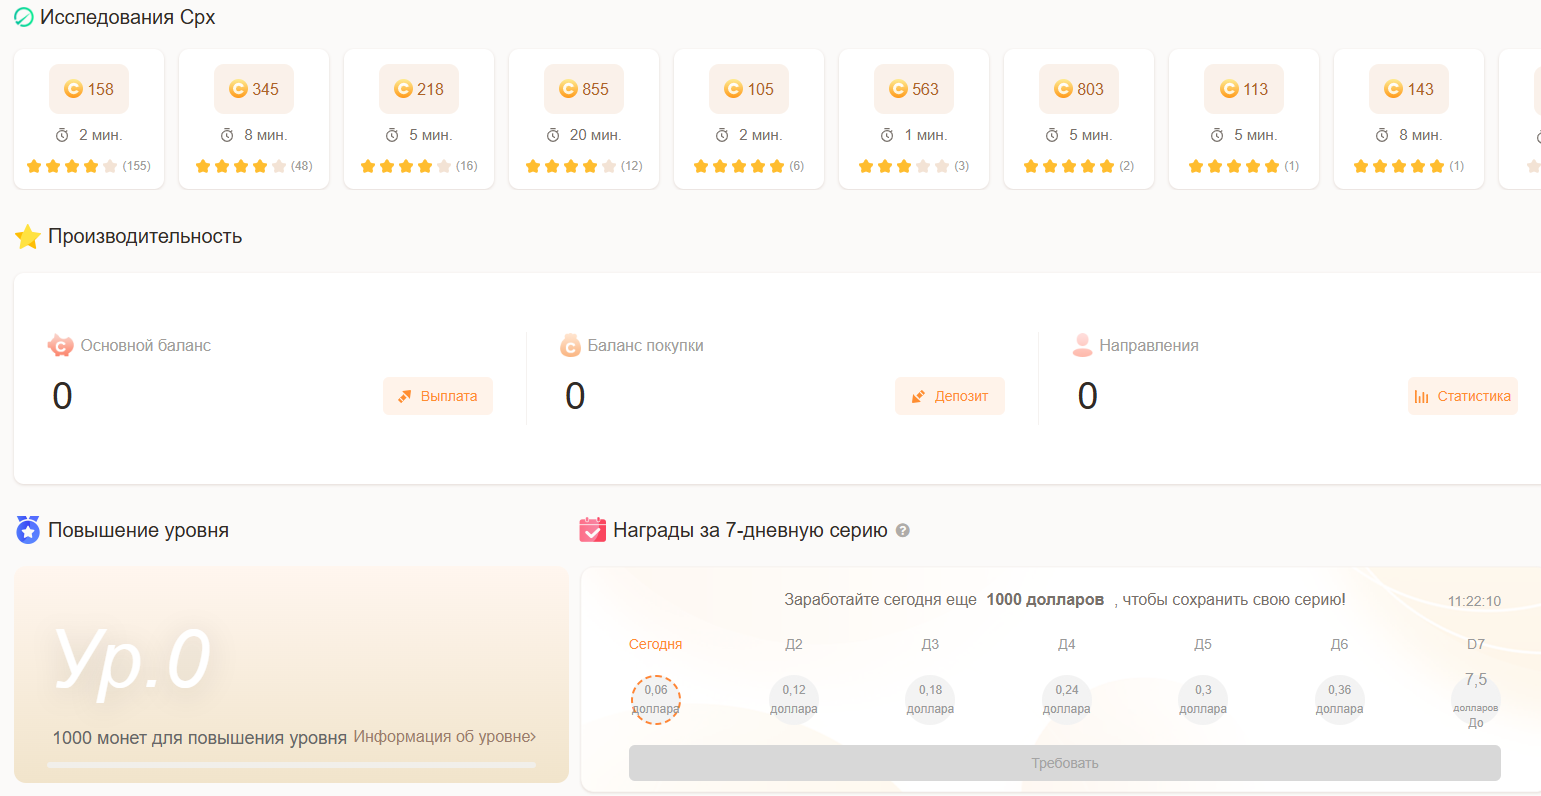The height and width of the screenshot is (796, 1541).
Task: Open the 113-coin survey card
Action: click(1244, 119)
